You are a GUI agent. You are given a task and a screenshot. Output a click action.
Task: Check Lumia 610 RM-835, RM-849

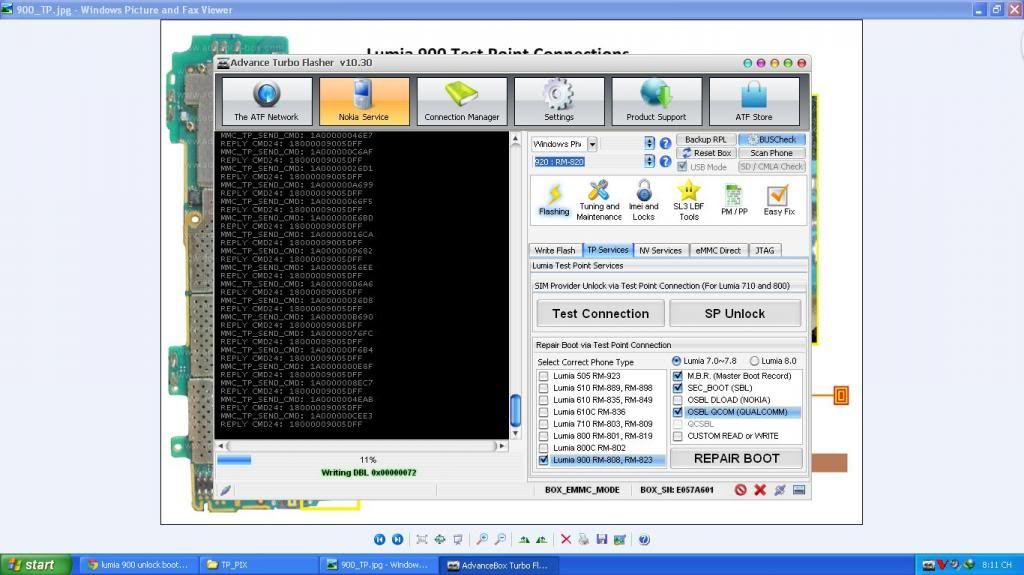pyautogui.click(x=543, y=400)
